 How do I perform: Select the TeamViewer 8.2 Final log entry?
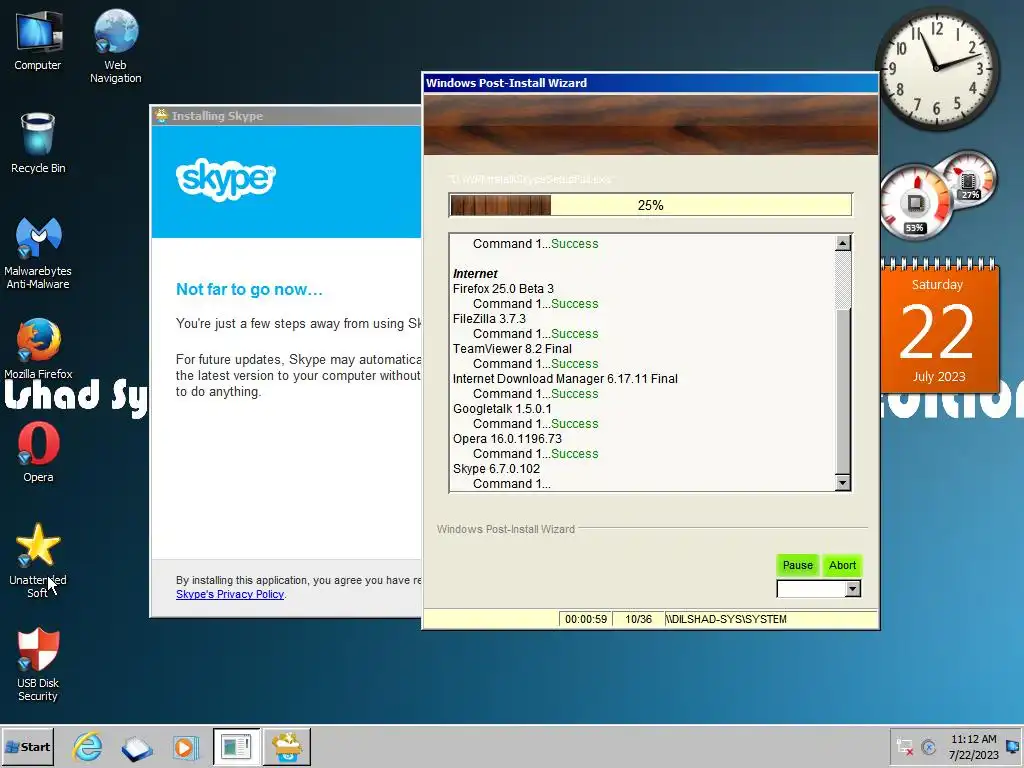tap(512, 349)
